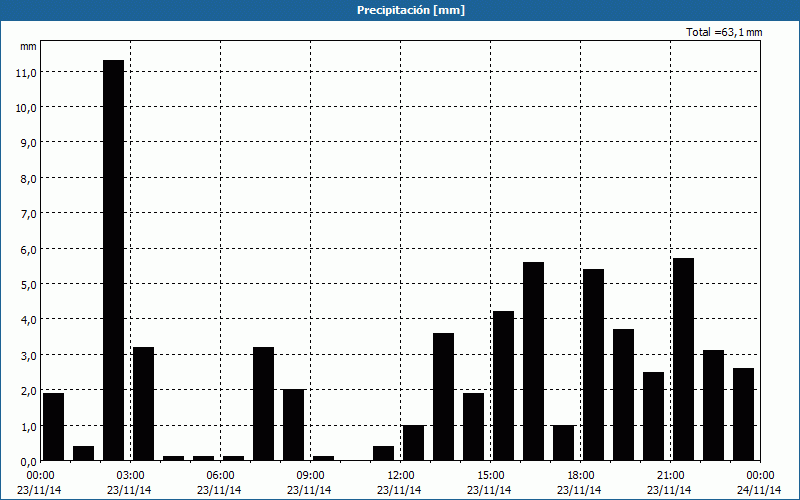Select the final bar ending at 00:00 24/11/14
The image size is (800, 500).
click(x=743, y=414)
